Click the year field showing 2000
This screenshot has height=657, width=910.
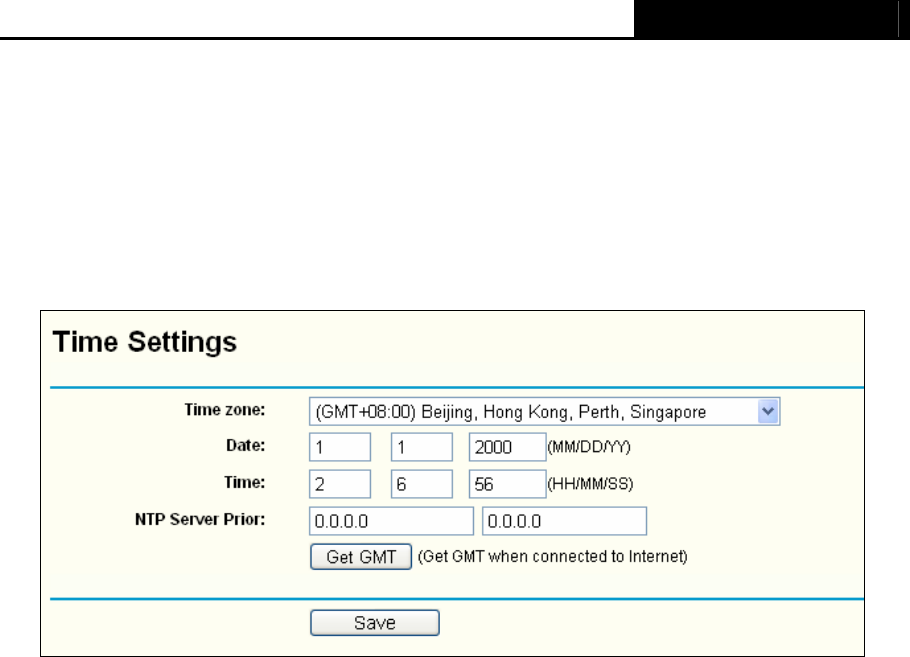(507, 447)
